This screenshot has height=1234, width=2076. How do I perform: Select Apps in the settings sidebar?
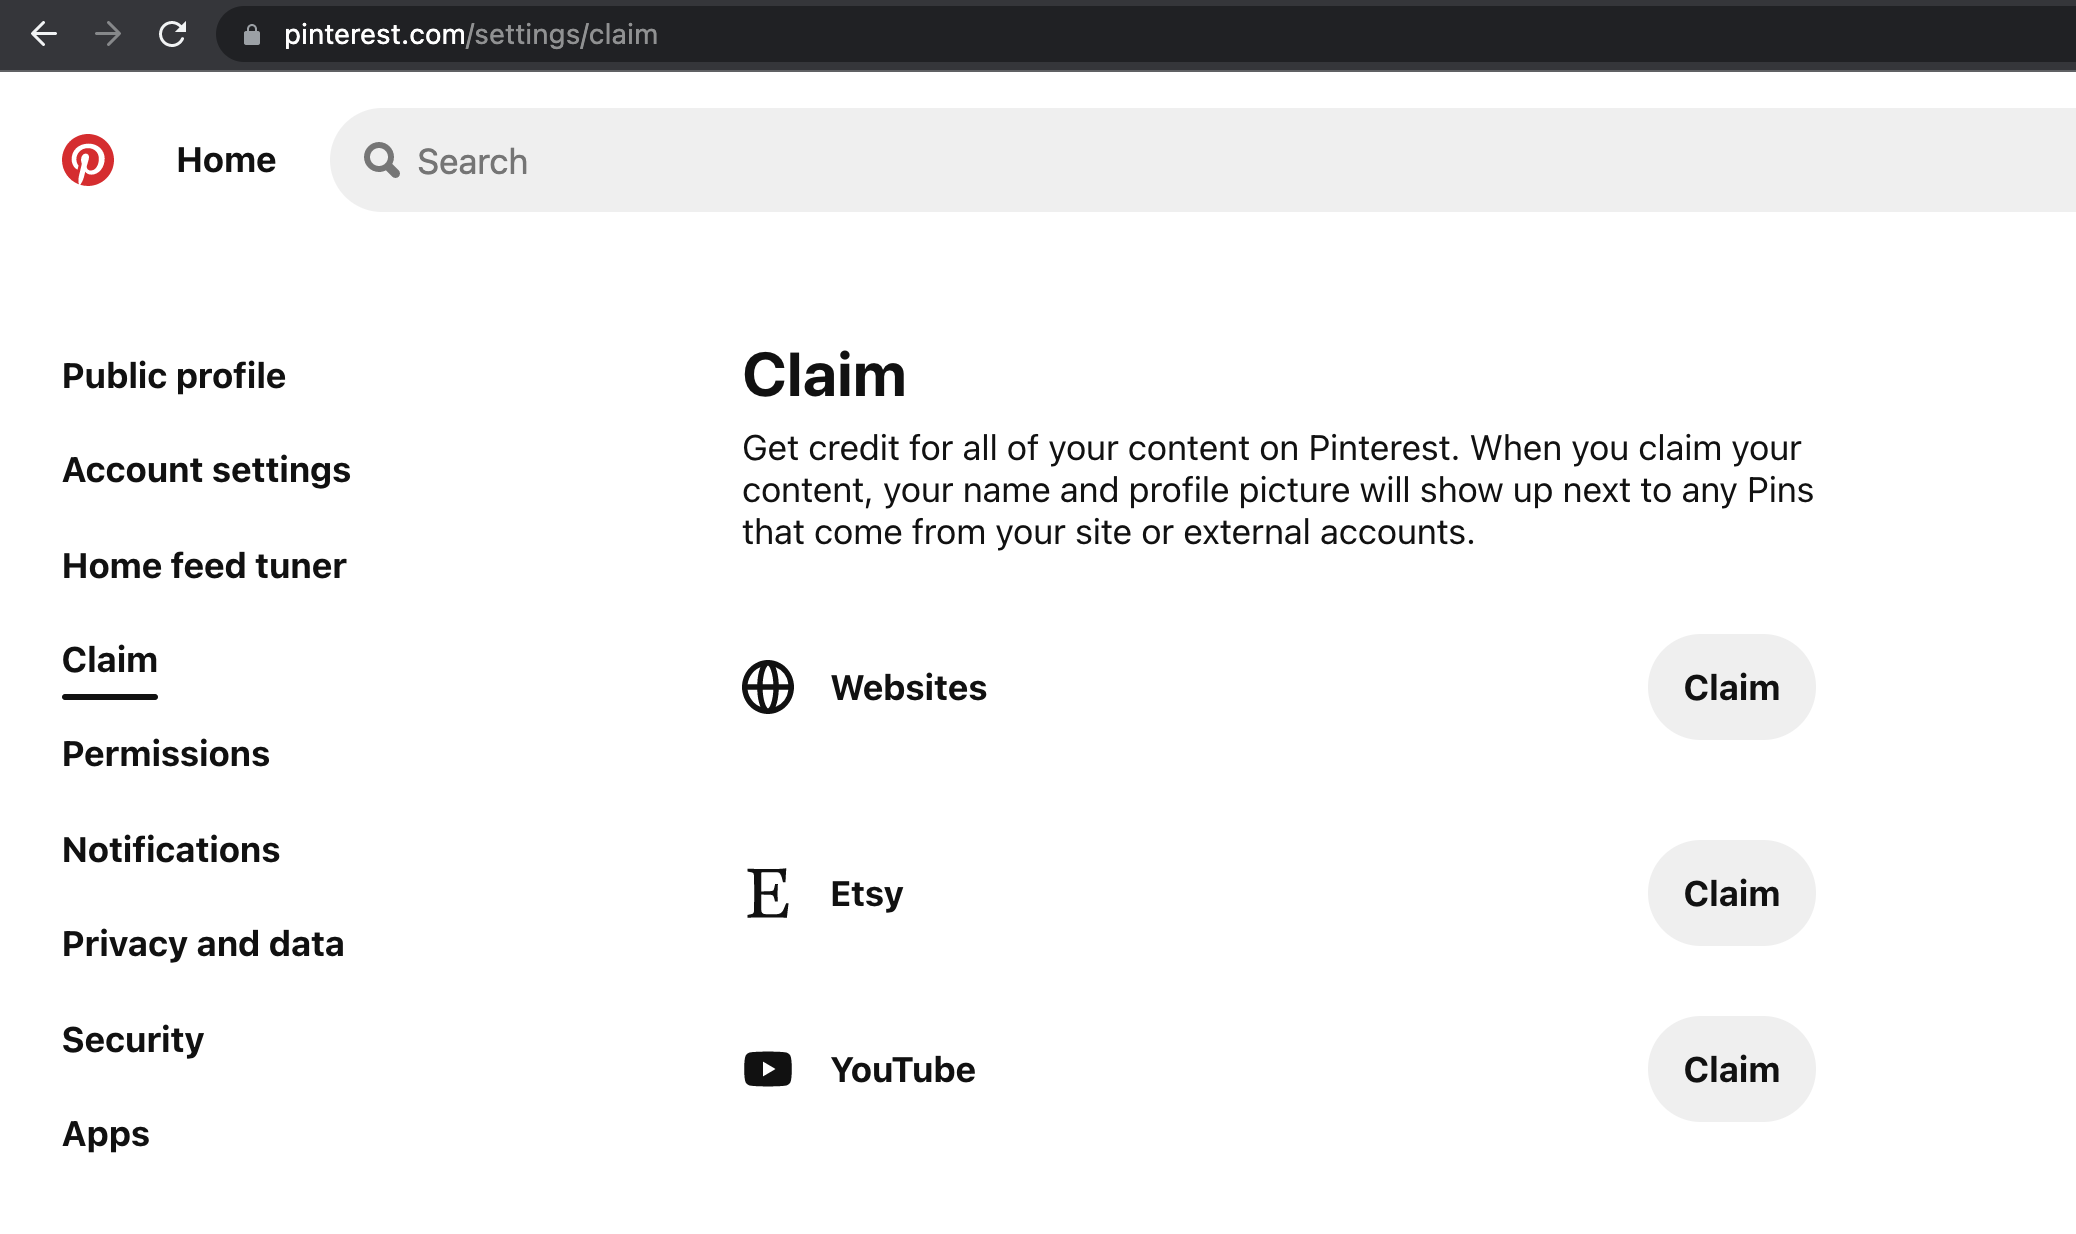[105, 1133]
